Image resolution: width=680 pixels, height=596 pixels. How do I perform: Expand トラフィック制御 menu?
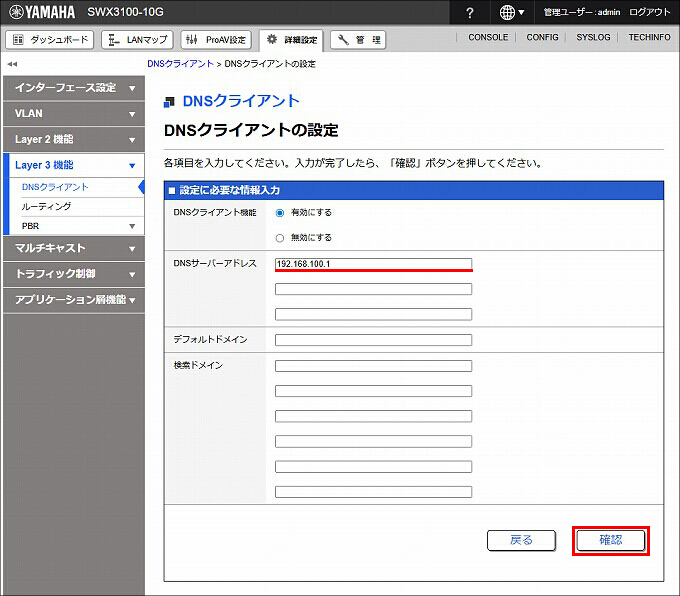pos(74,274)
